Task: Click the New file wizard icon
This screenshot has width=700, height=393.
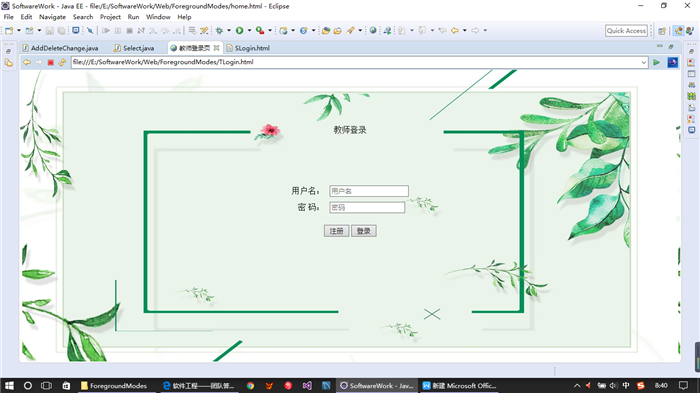Action: click(9, 30)
